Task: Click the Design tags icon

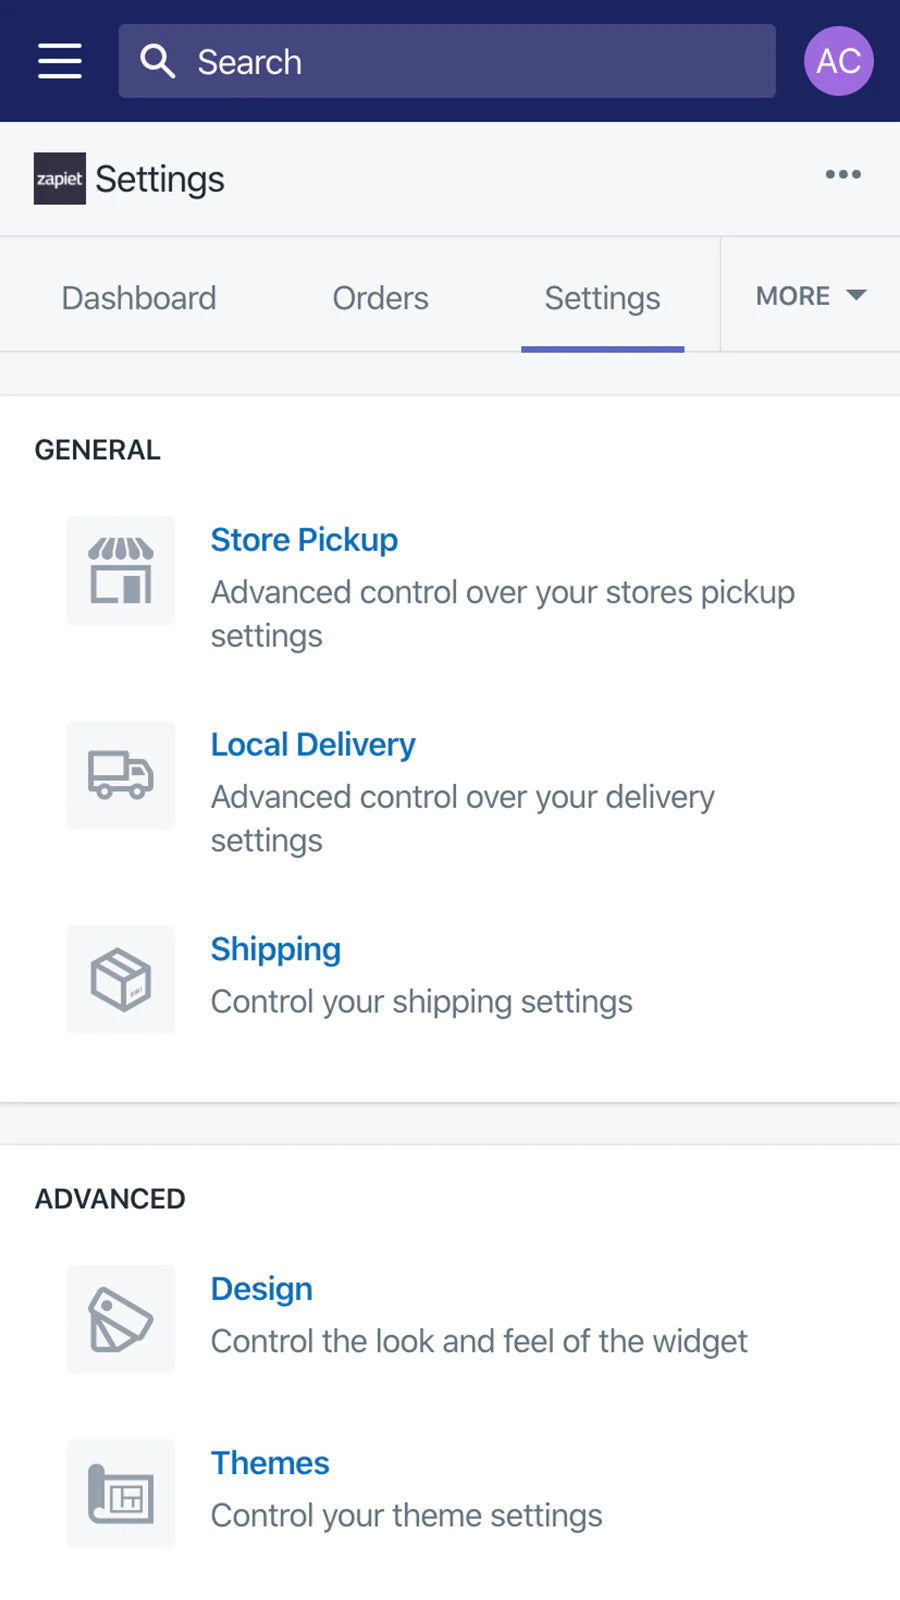Action: (x=120, y=1319)
